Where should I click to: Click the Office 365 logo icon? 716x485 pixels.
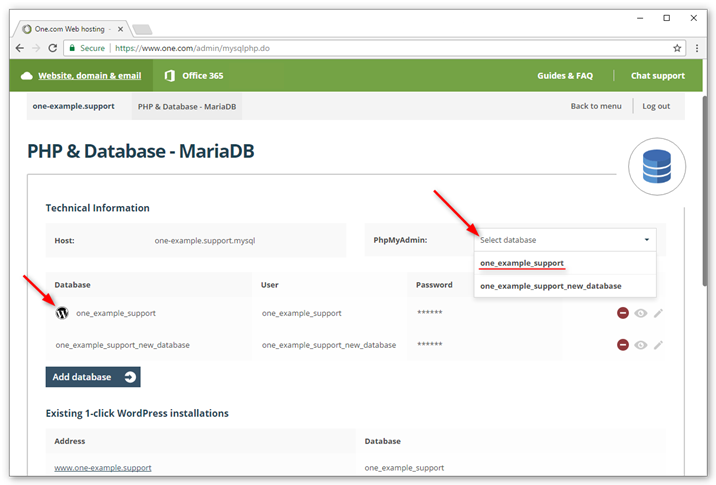pos(169,76)
